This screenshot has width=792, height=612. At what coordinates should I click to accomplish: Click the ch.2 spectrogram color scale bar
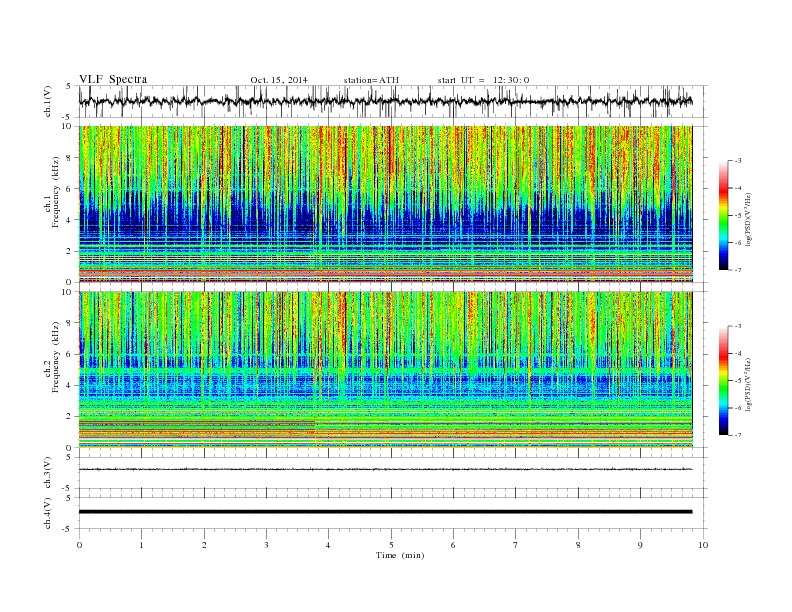pos(723,381)
